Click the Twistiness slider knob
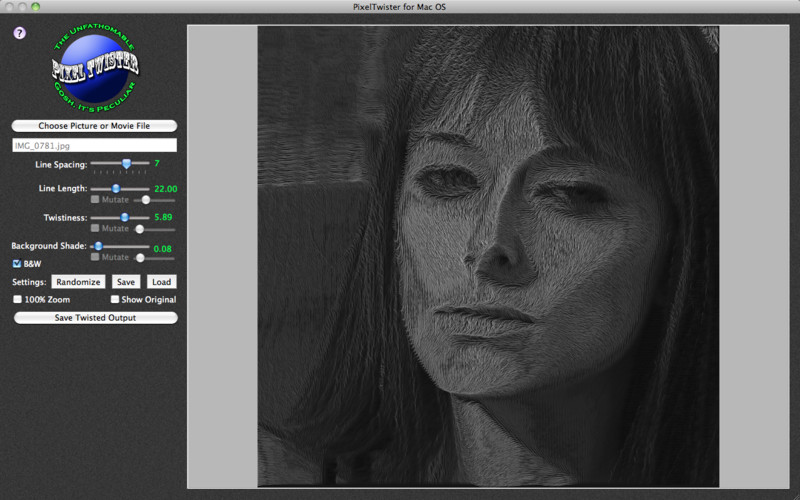800x500 pixels. coord(124,218)
